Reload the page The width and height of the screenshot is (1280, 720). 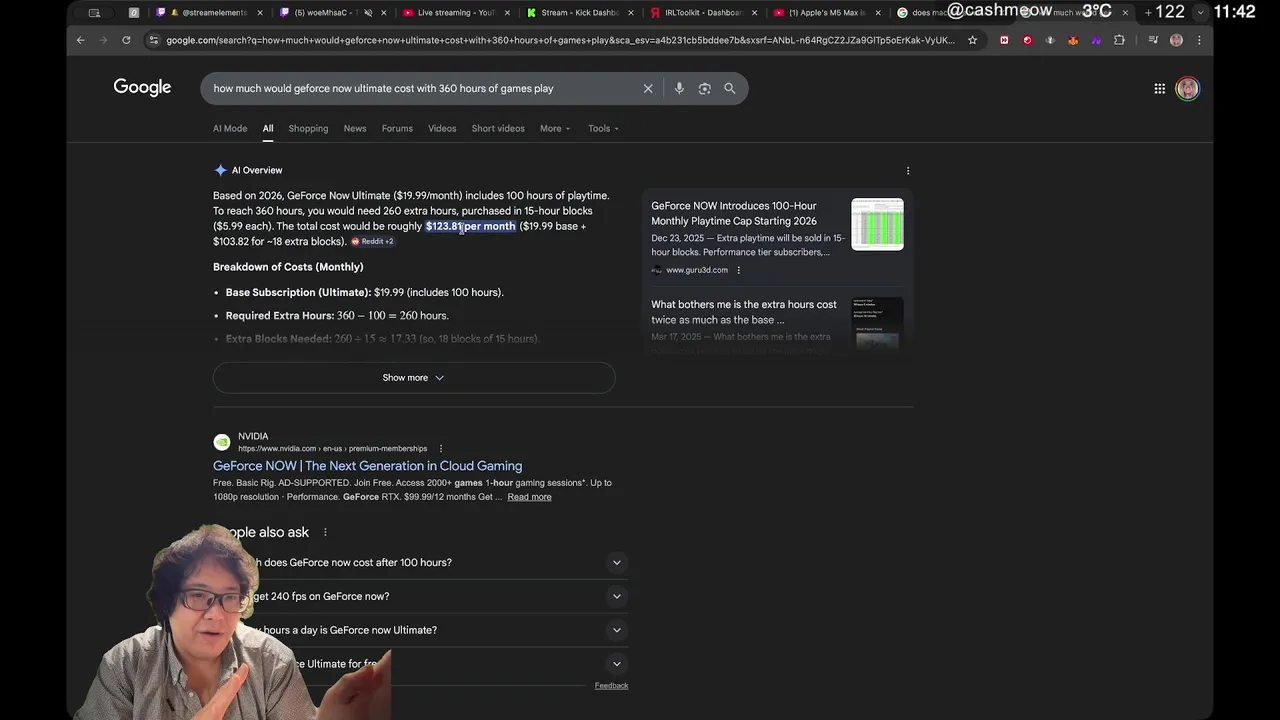click(126, 40)
